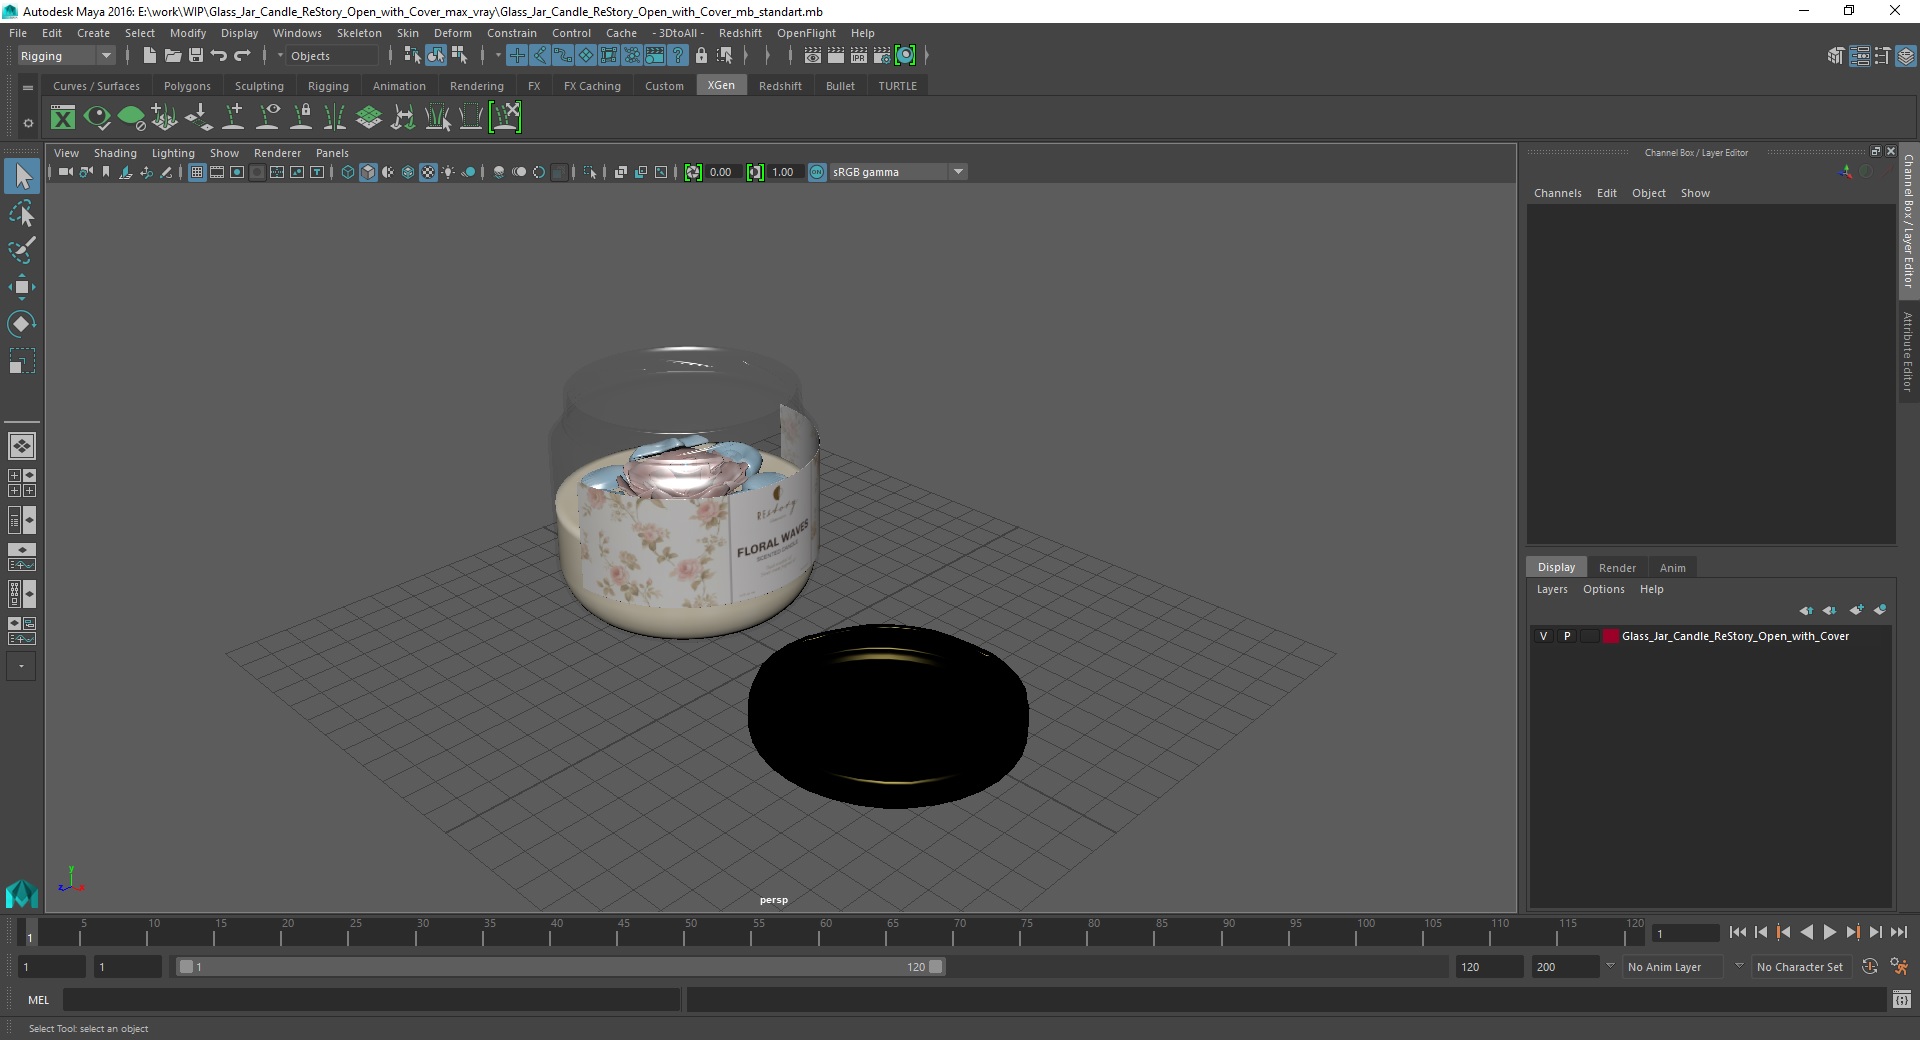The image size is (1920, 1040).
Task: Open render settings clapperboard gear icon
Action: point(882,56)
